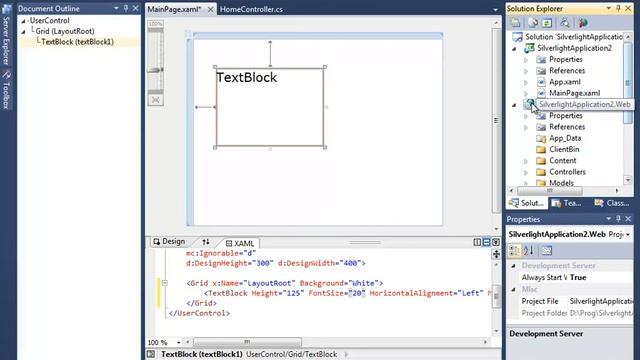Collapse the SilverlightApplication2 project node
The image size is (640, 360).
tap(514, 49)
